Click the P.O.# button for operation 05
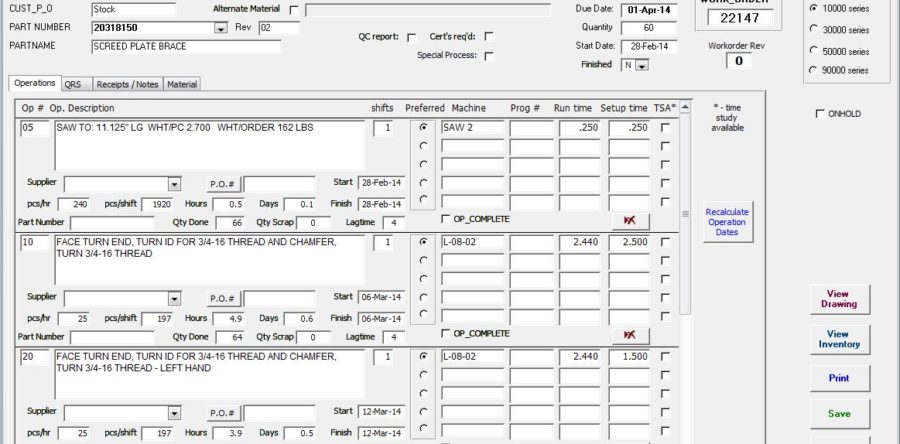 (223, 185)
